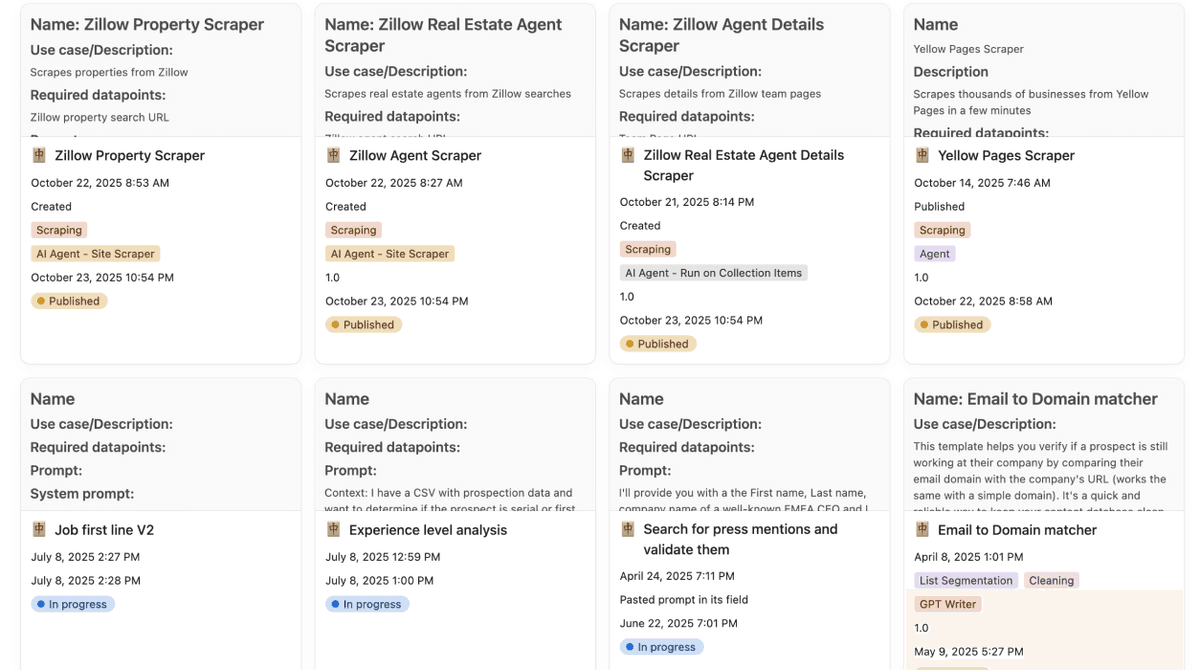Select the GPT Writer tag

[x=948, y=604]
